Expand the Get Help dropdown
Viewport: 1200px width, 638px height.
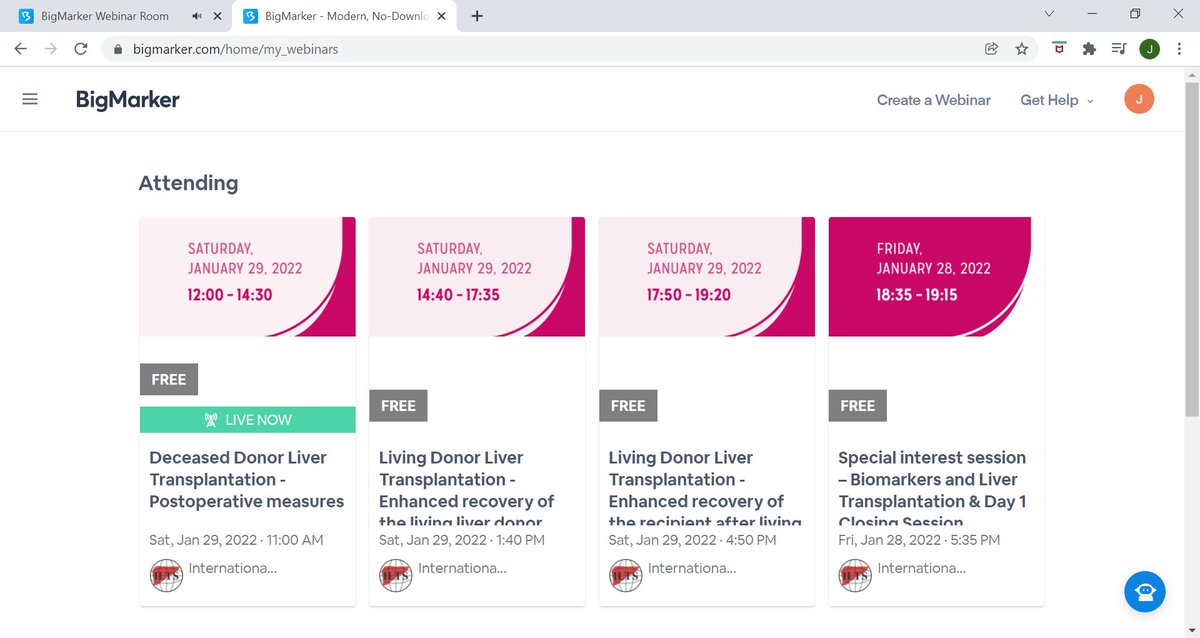tap(1057, 100)
